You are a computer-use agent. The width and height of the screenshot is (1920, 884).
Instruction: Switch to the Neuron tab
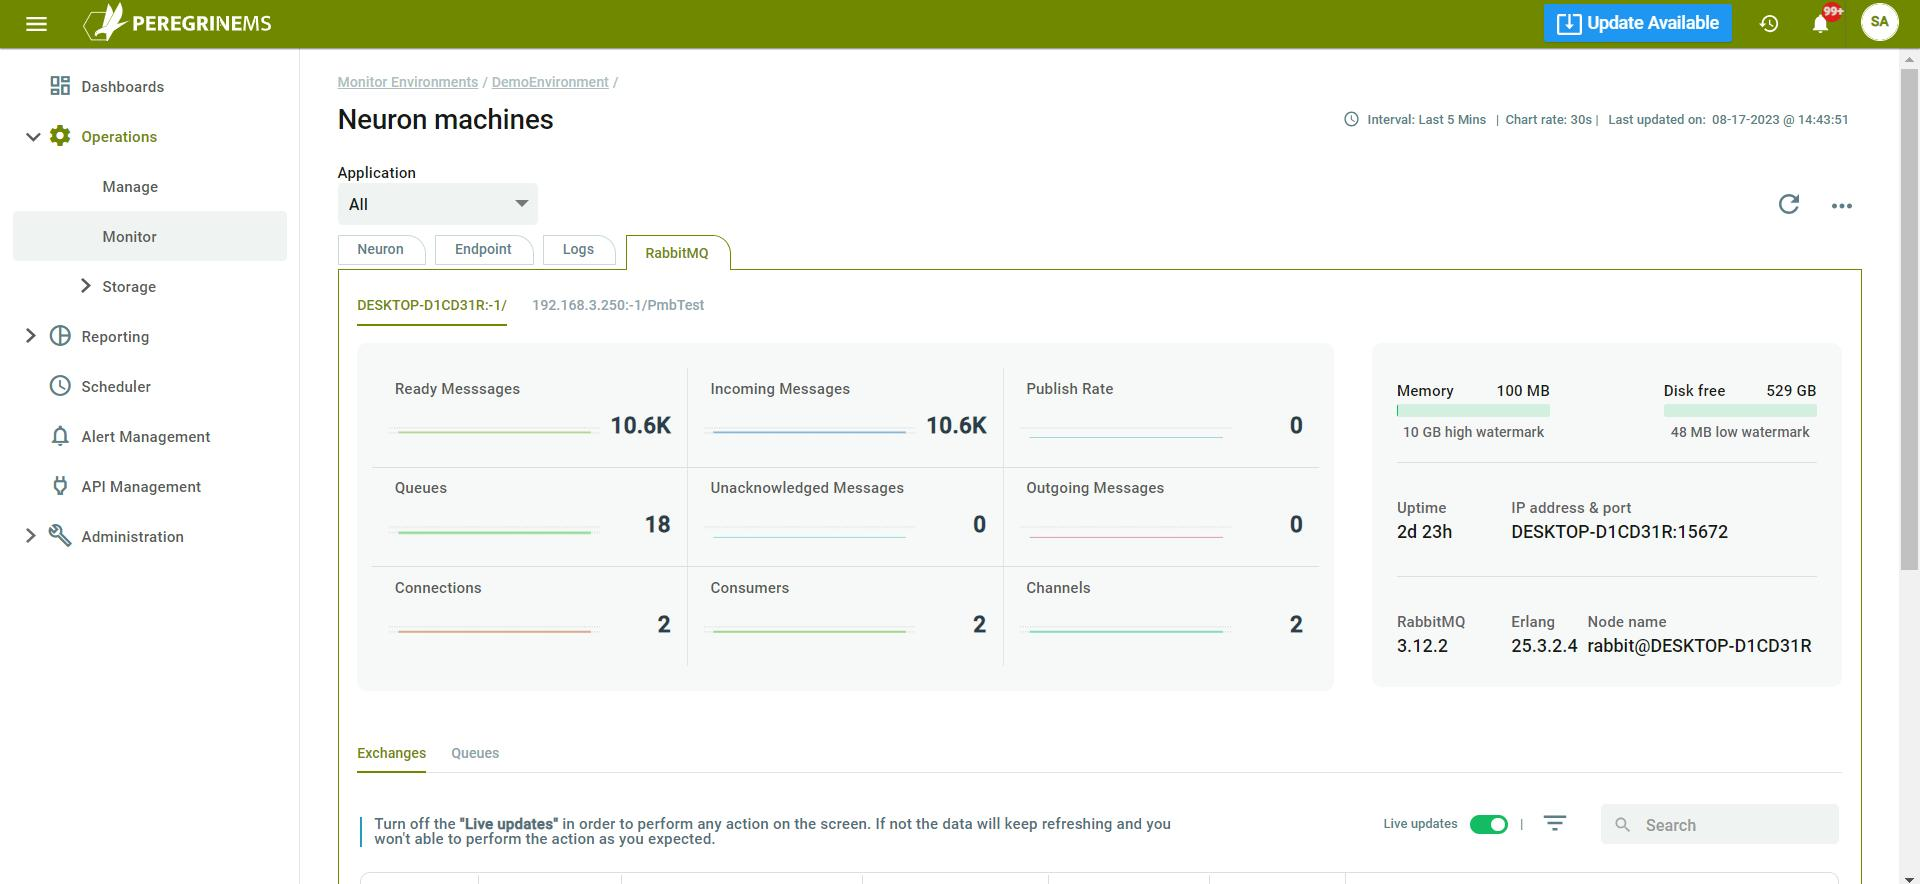click(x=381, y=250)
